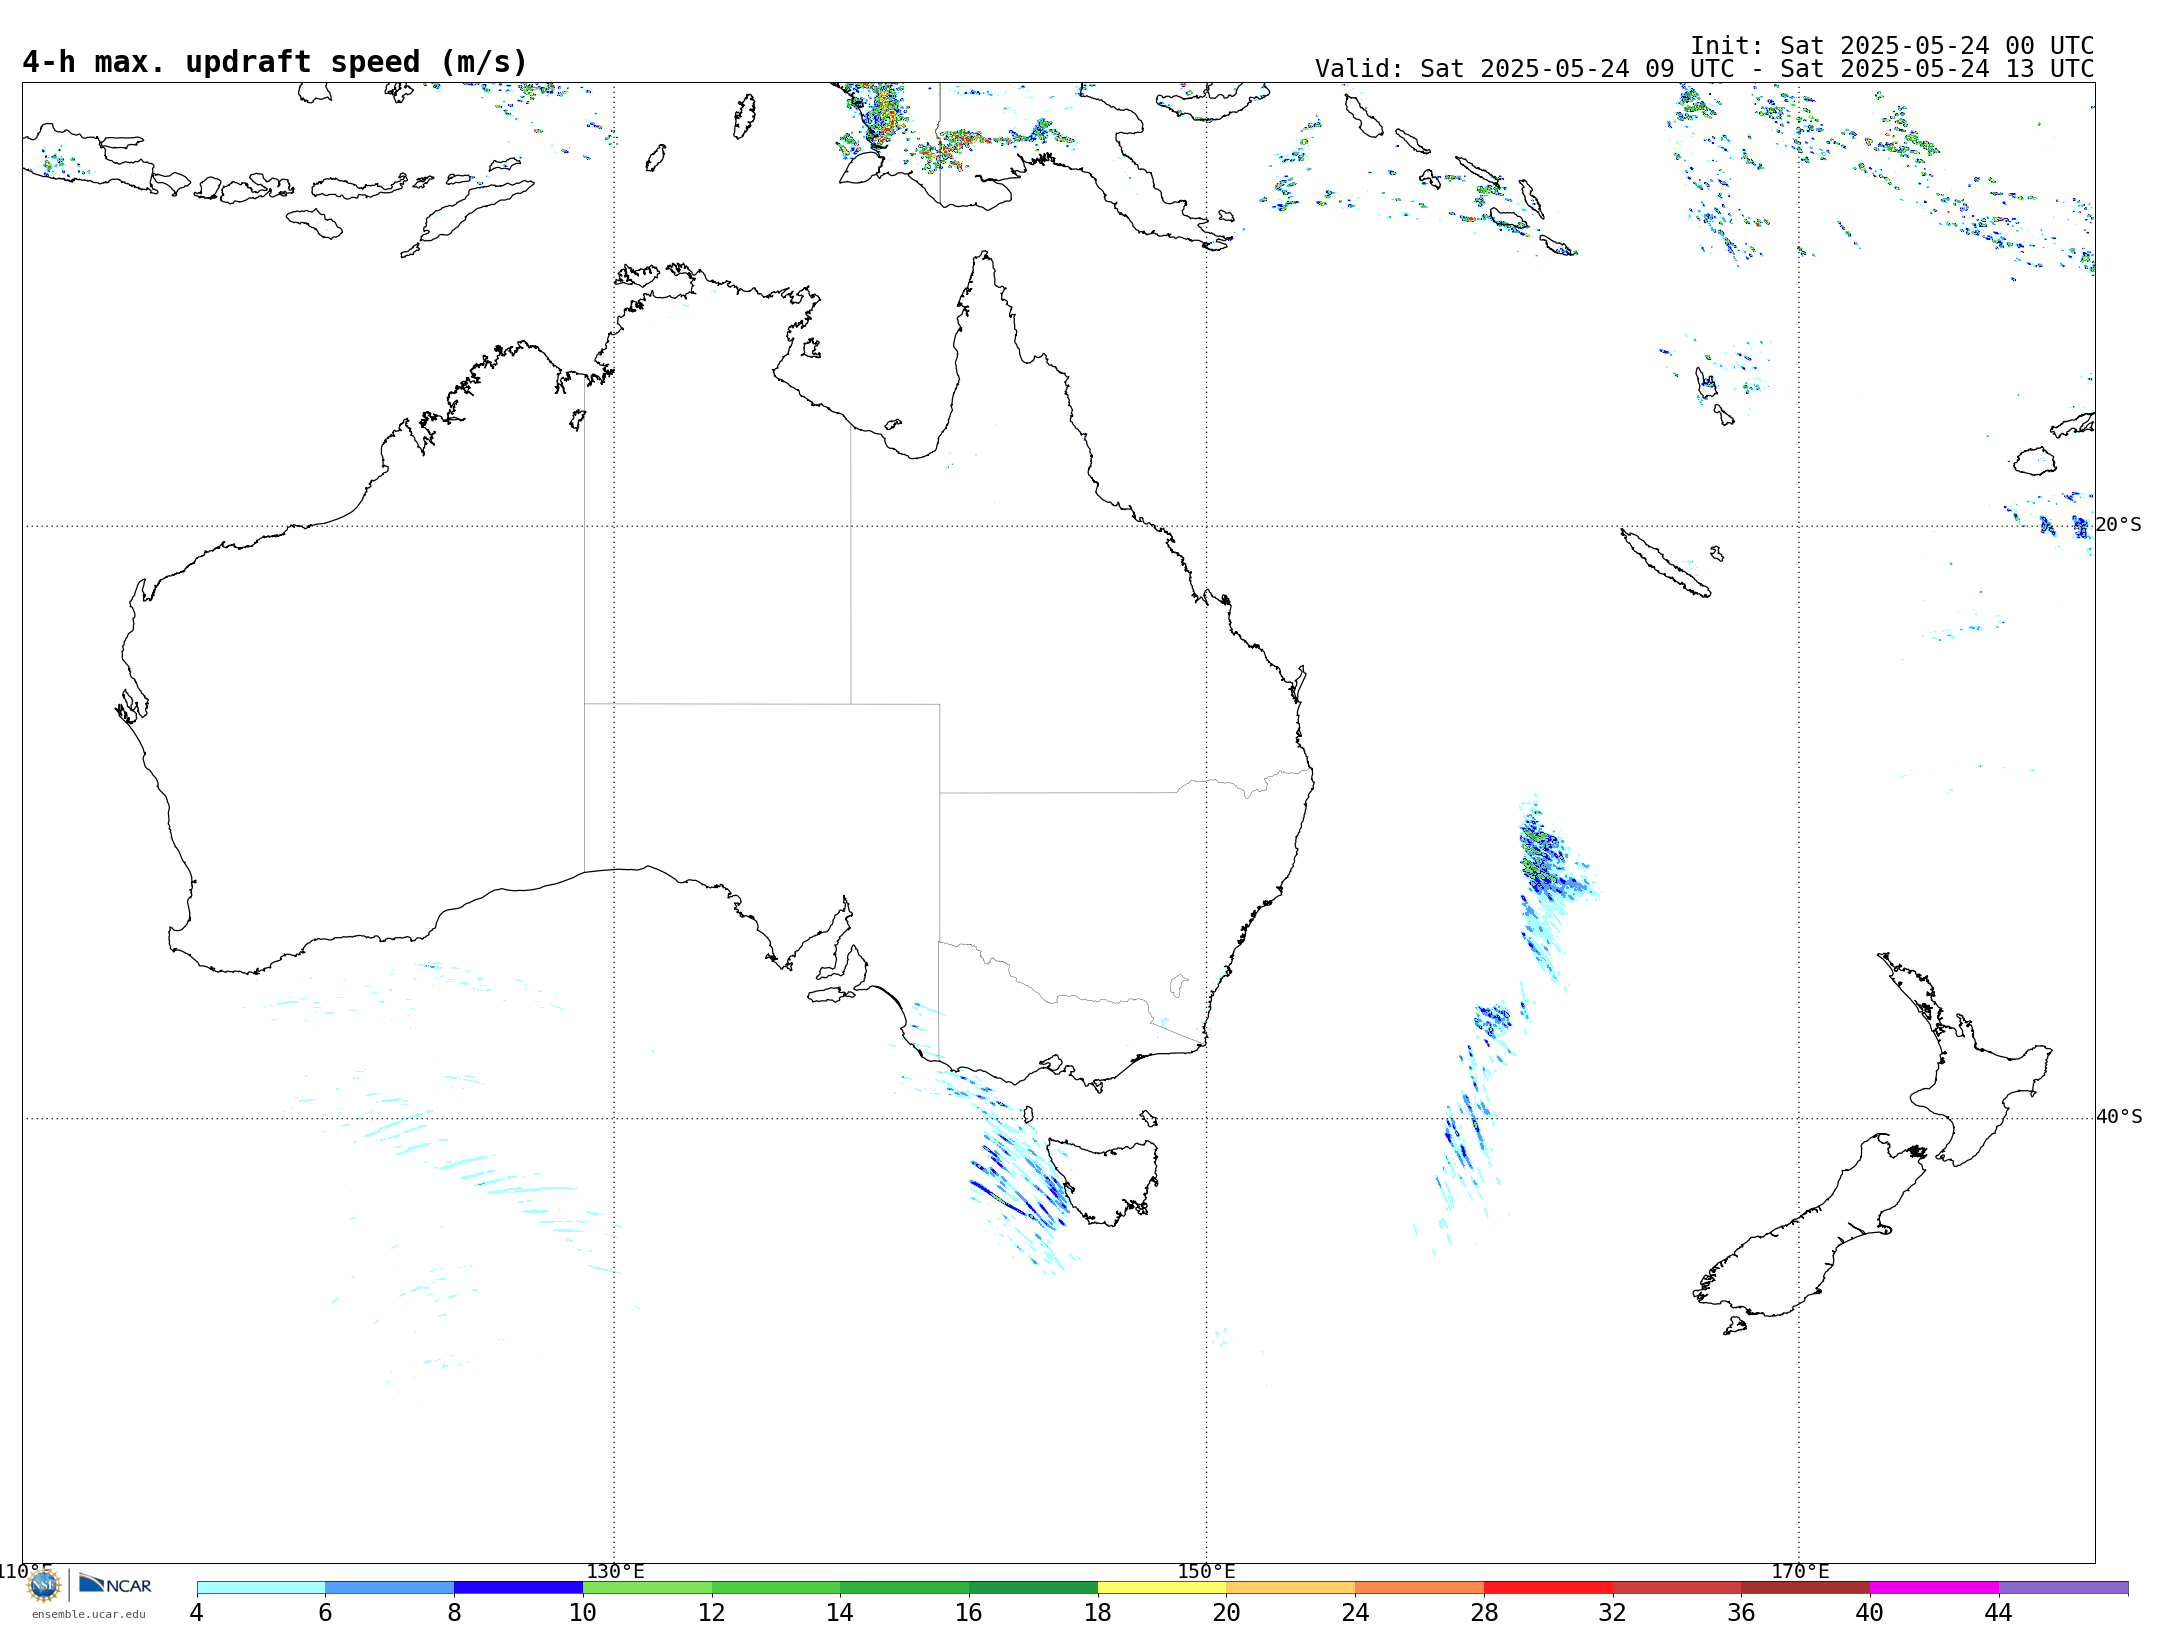Image resolution: width=2160 pixels, height=1626 pixels.
Task: Click the colorbar tick label '16'
Action: [x=969, y=1612]
